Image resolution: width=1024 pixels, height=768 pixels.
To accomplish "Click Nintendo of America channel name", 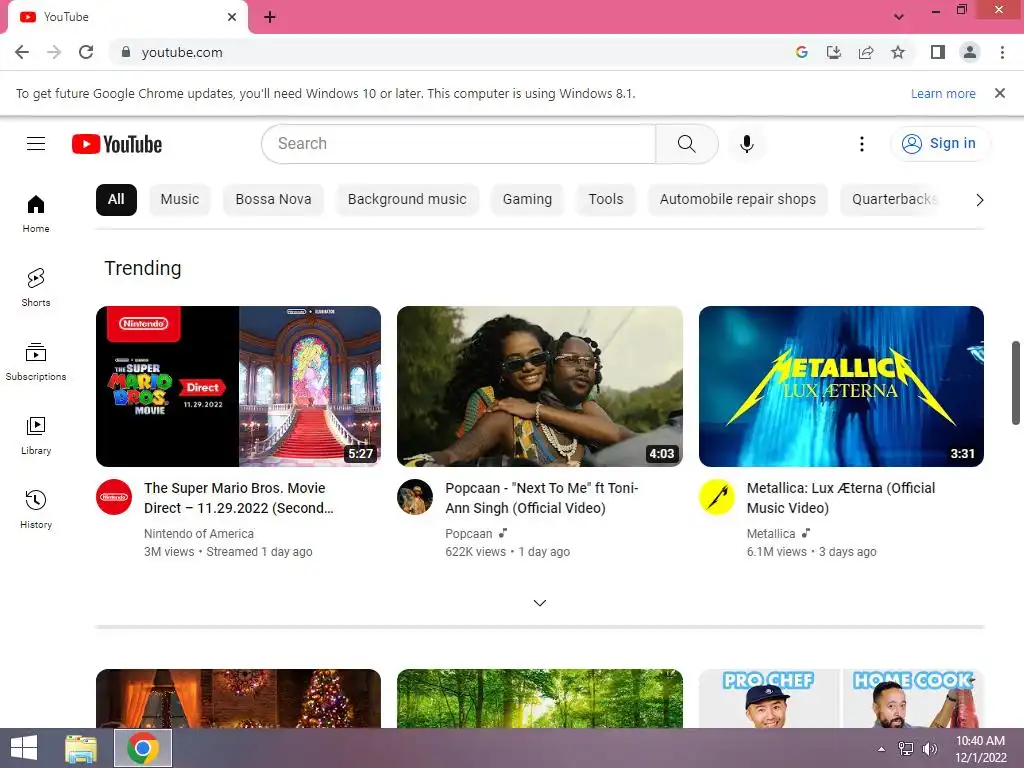I will pyautogui.click(x=199, y=534).
